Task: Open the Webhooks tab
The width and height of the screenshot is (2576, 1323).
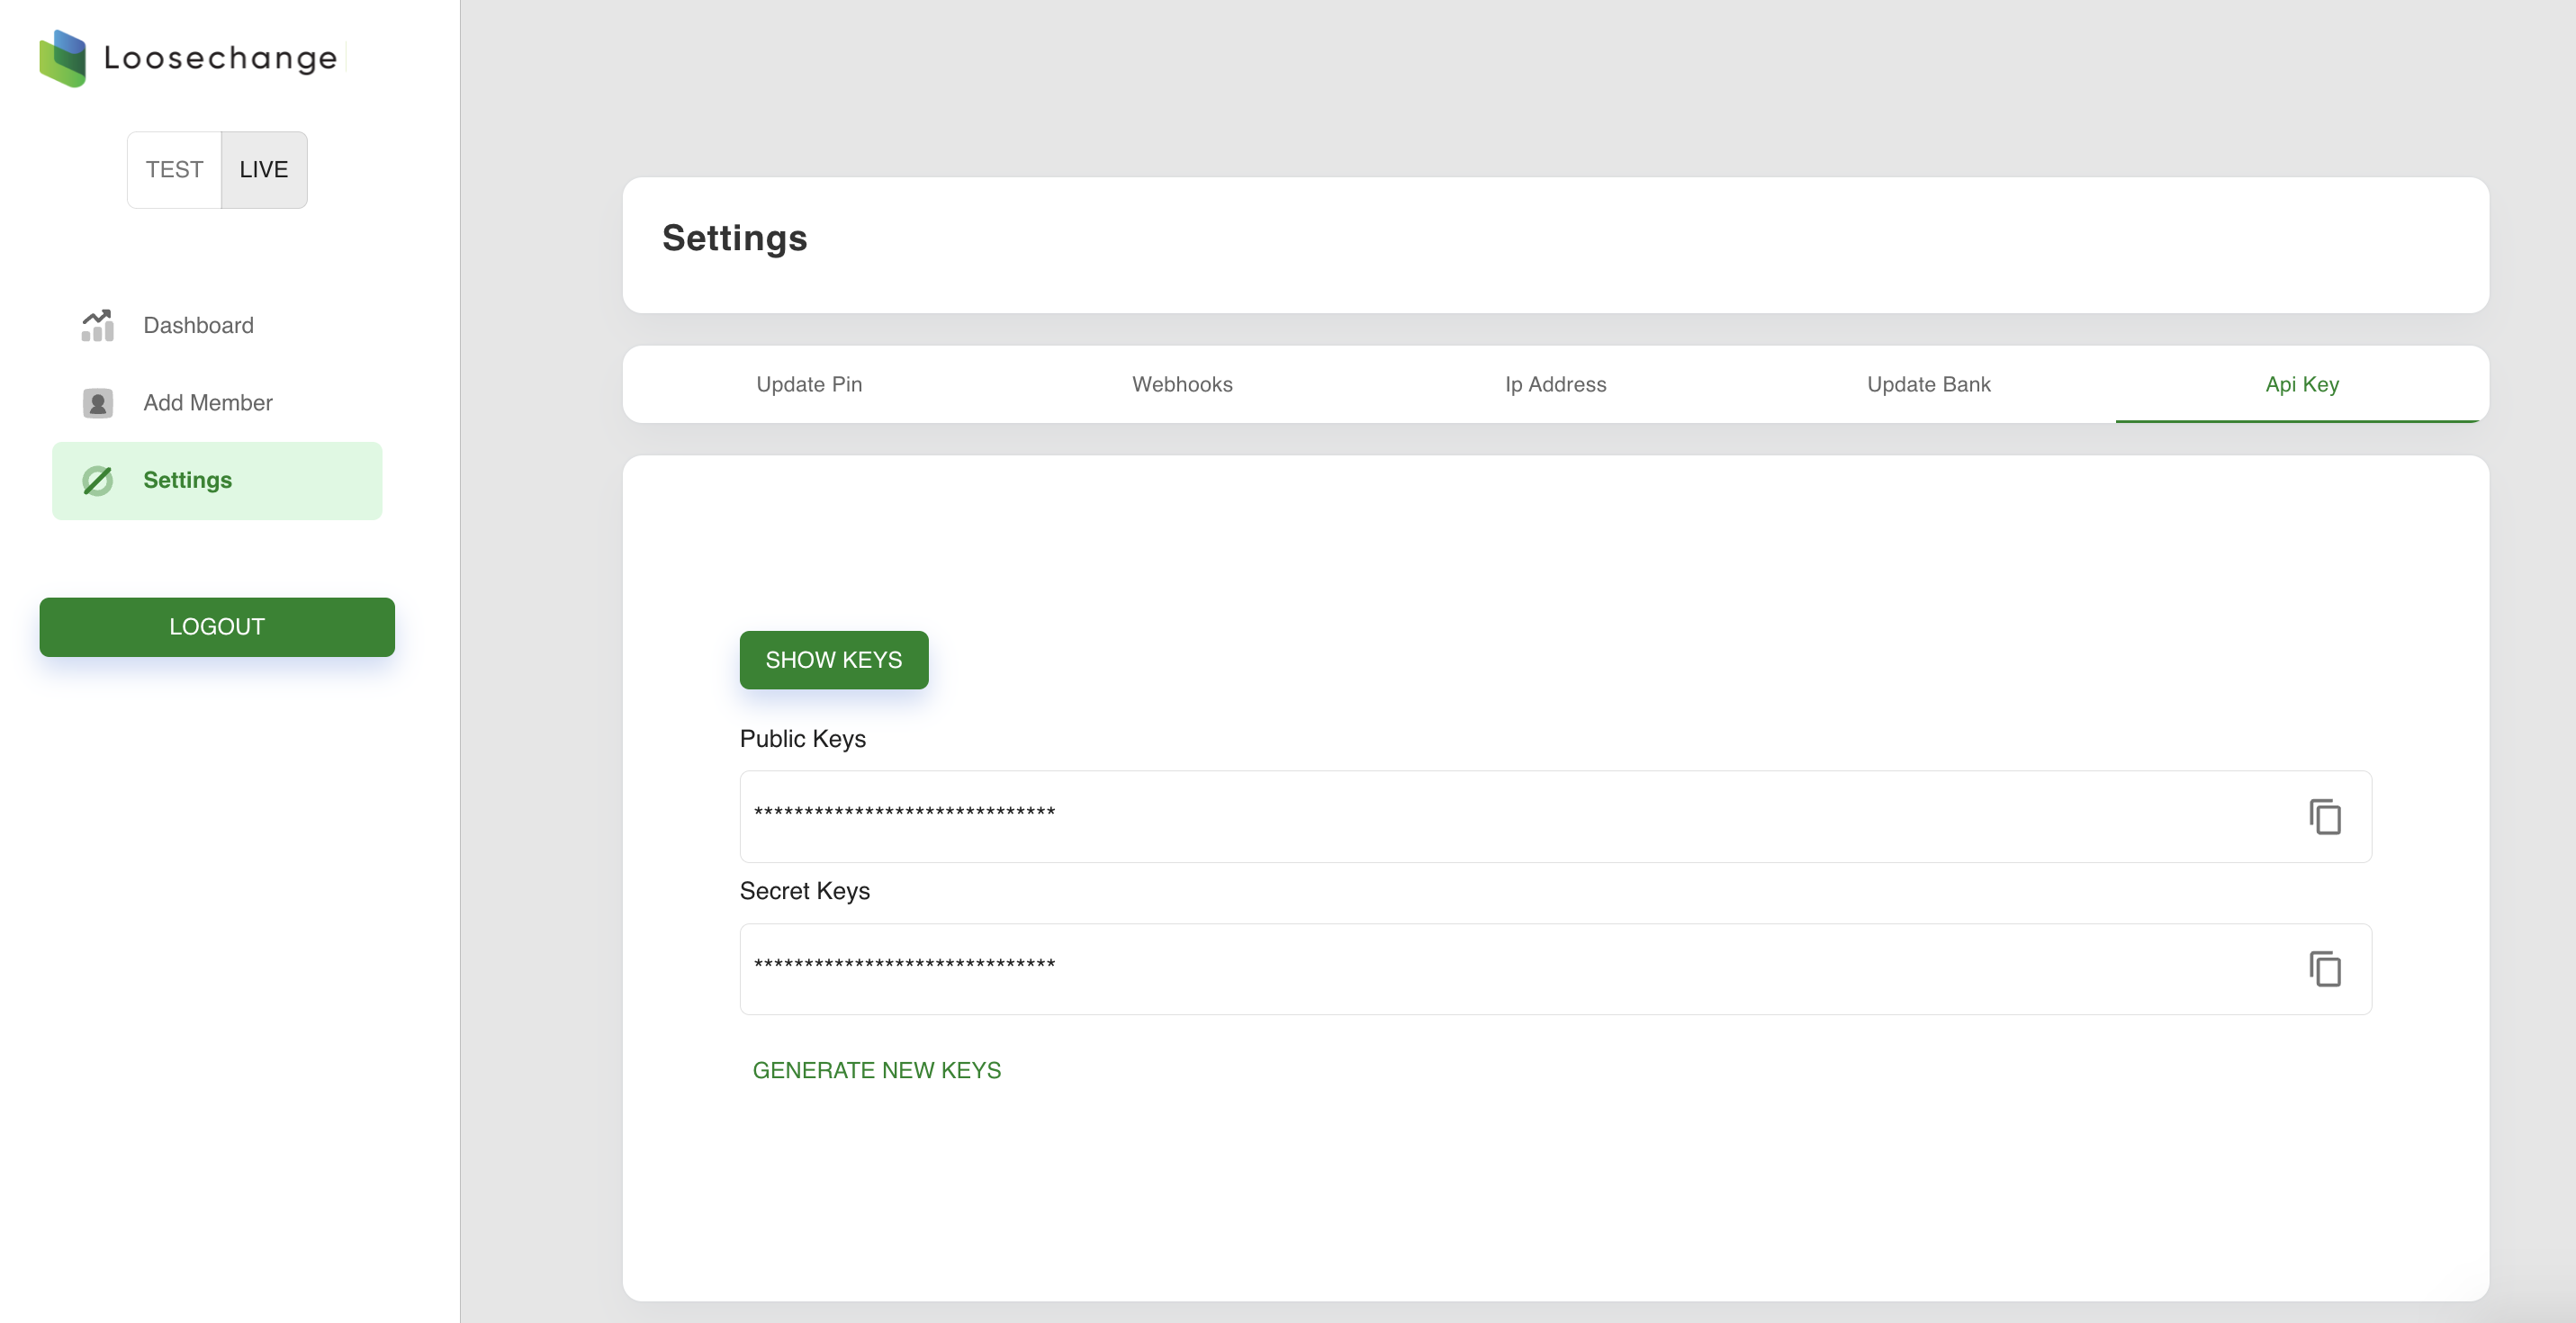Action: (x=1182, y=385)
